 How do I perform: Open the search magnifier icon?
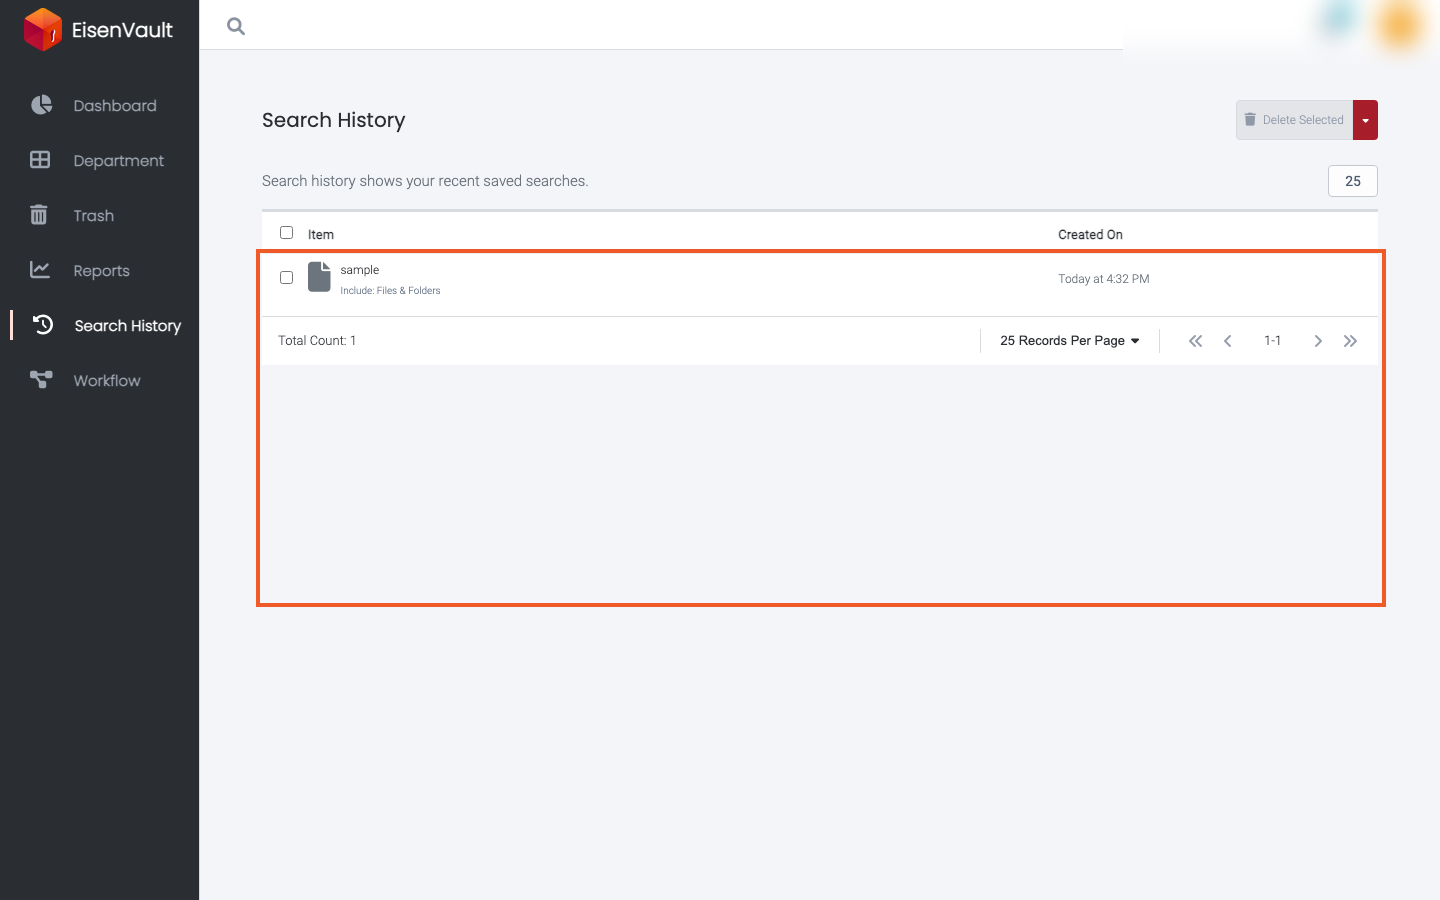pos(236,26)
